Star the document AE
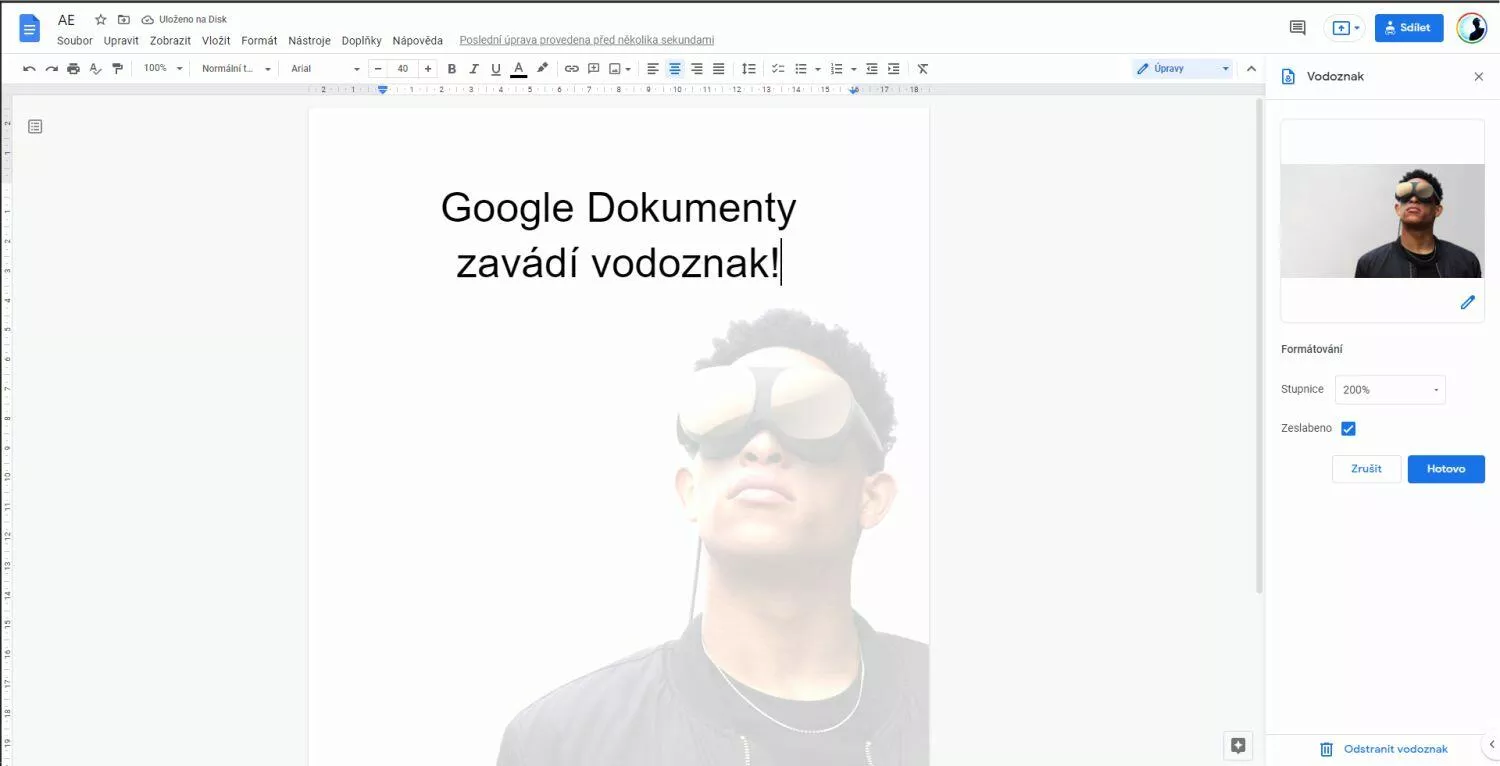 point(100,20)
